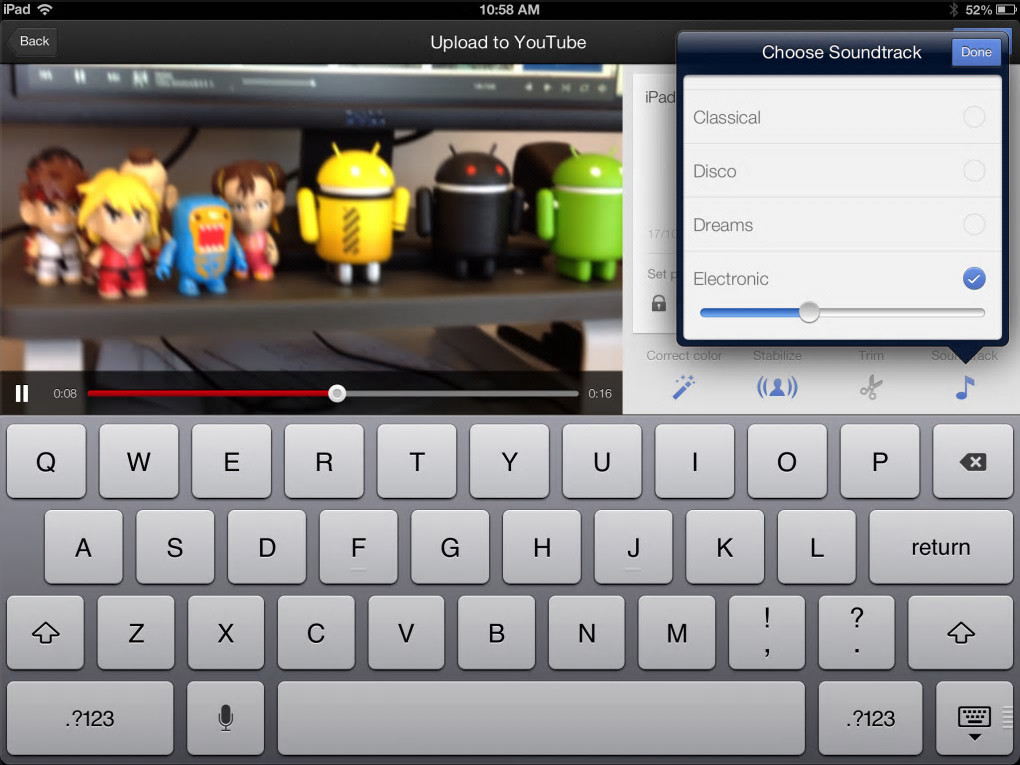Tap the E key
Image resolution: width=1020 pixels, height=765 pixels.
pyautogui.click(x=232, y=462)
